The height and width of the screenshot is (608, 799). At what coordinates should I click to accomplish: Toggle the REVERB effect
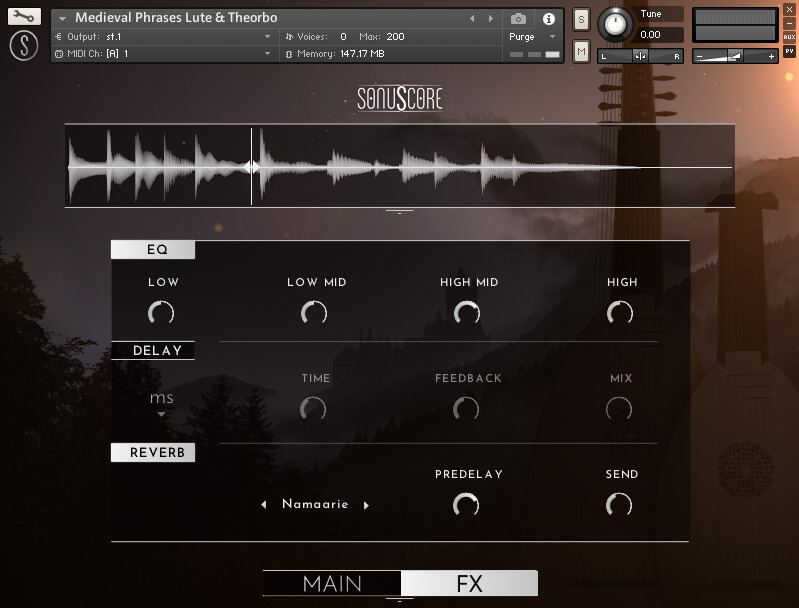[x=153, y=453]
